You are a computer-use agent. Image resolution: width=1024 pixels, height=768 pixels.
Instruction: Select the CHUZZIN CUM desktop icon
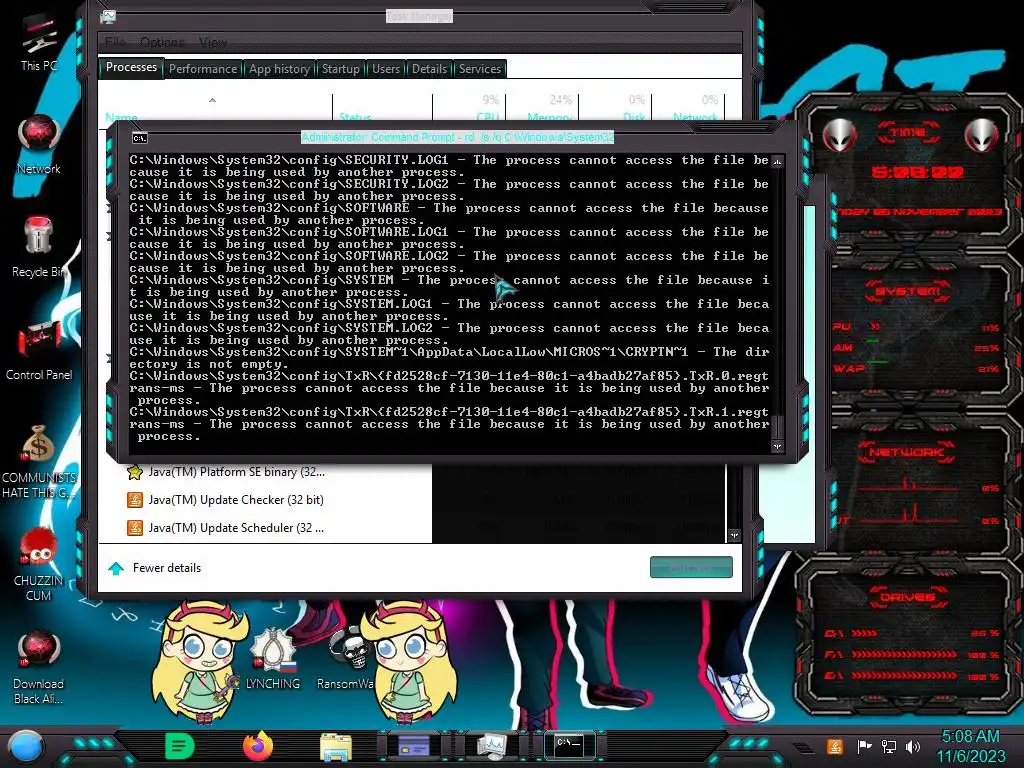[39, 563]
